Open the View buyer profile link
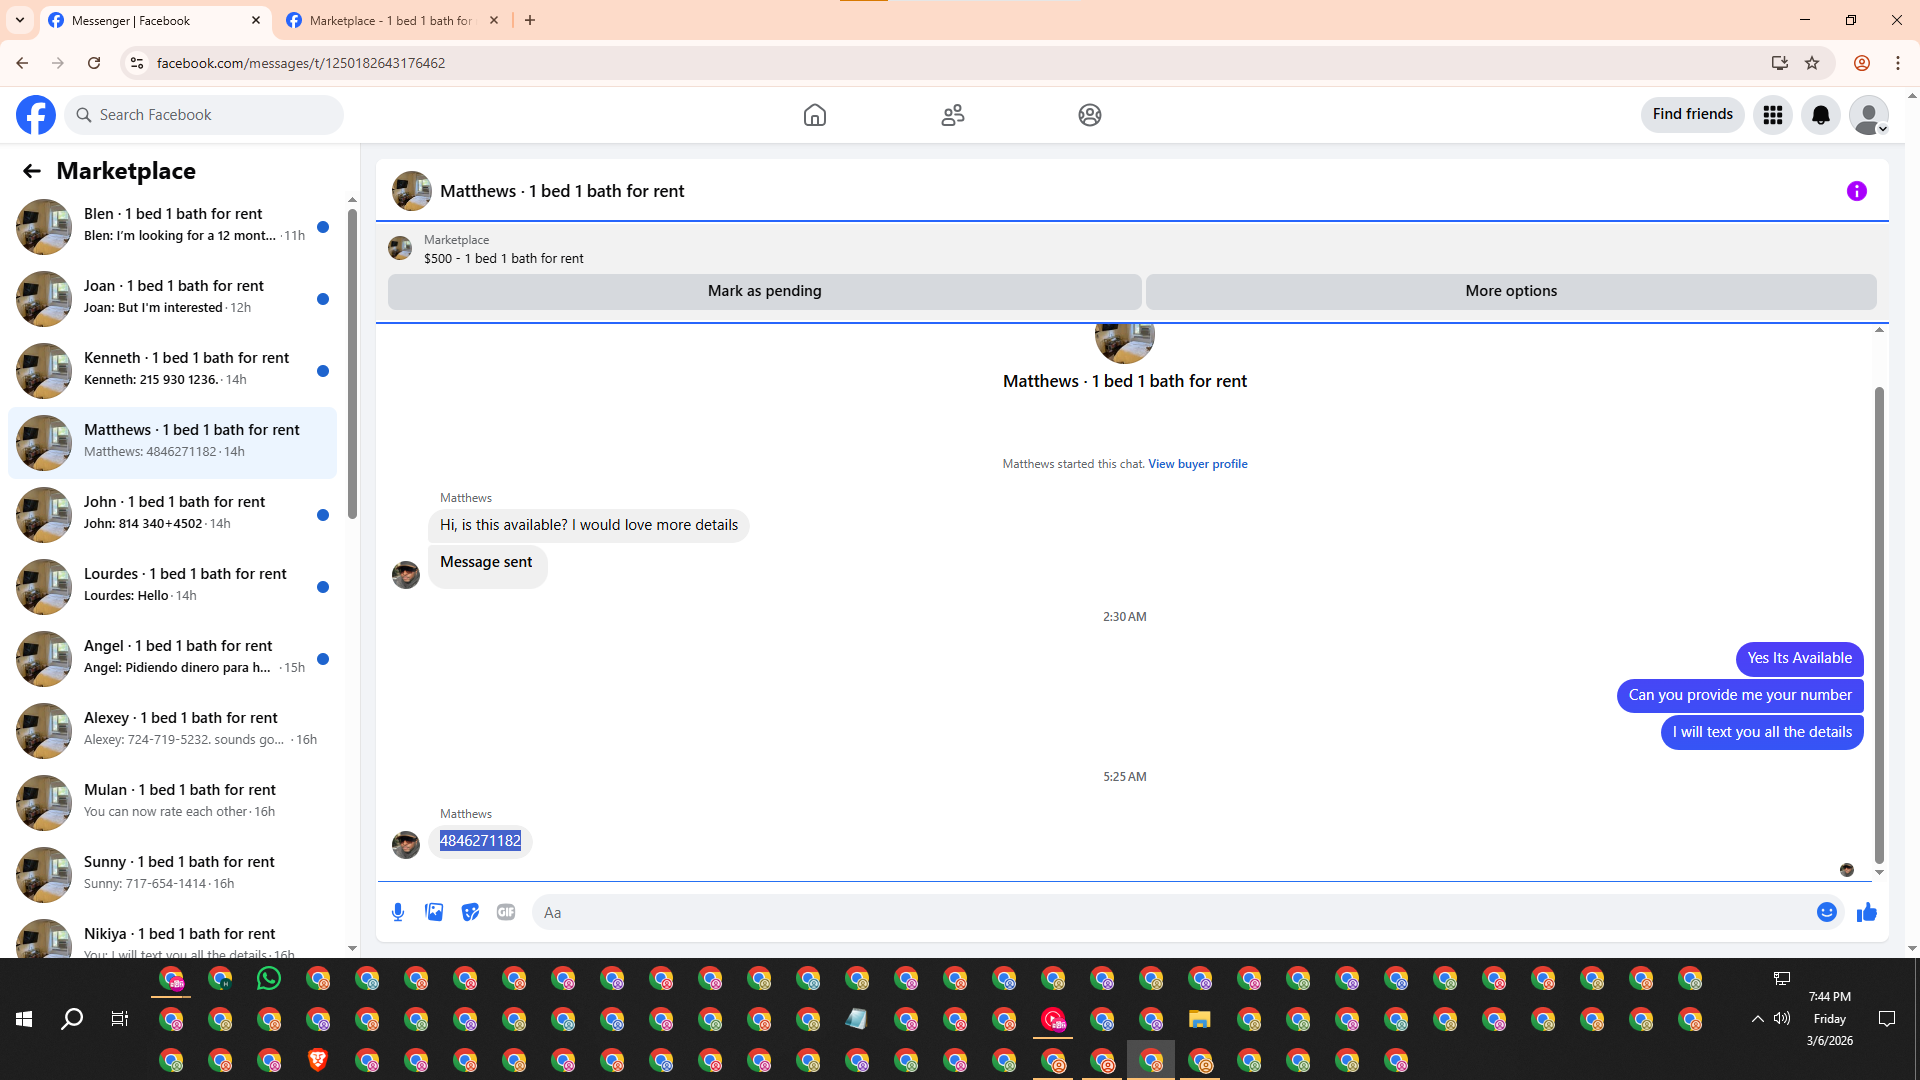Image resolution: width=1920 pixels, height=1080 pixels. tap(1197, 464)
